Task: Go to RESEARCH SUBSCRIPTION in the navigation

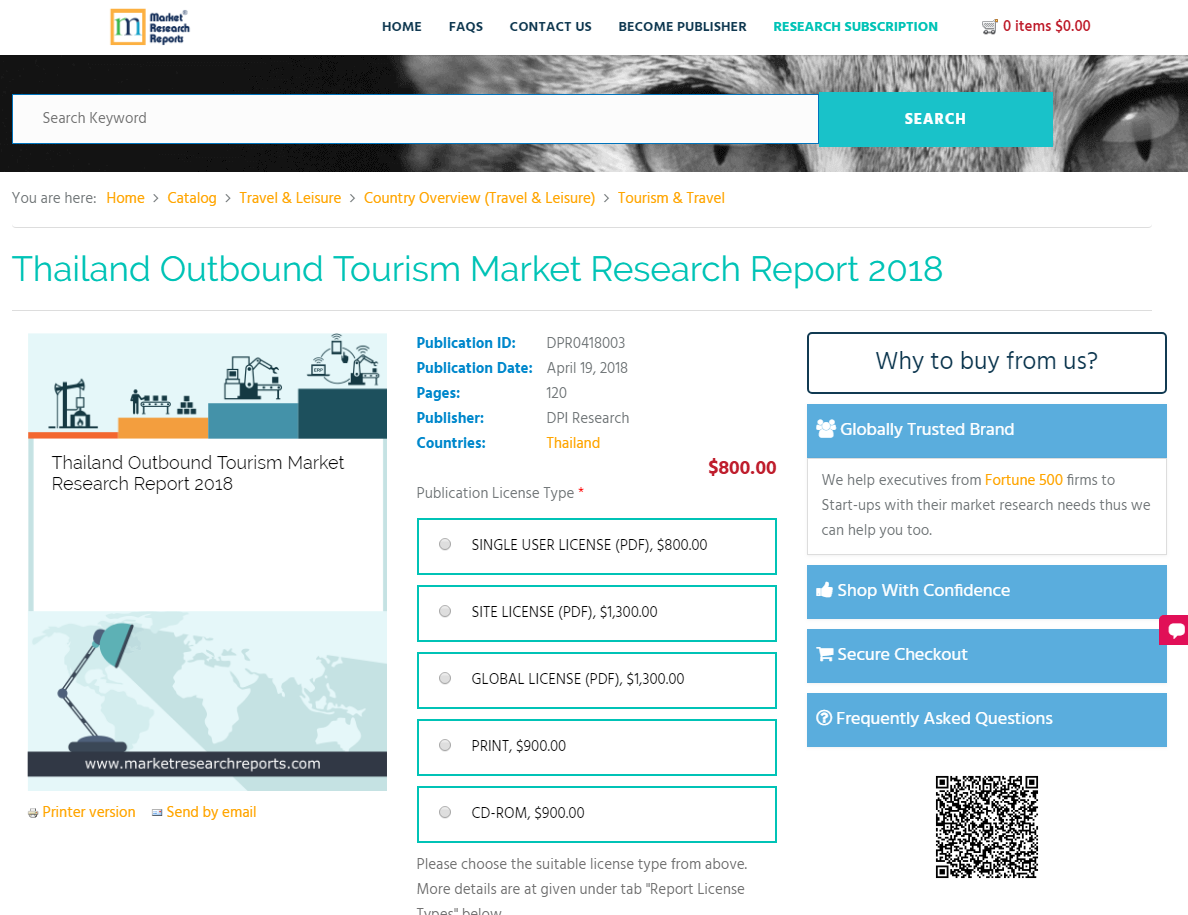Action: (x=855, y=26)
